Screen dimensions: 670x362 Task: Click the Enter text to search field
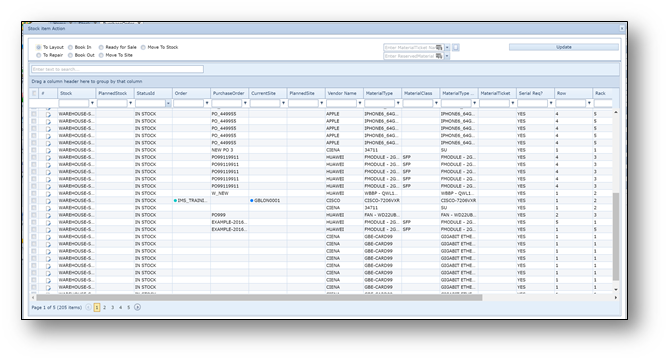click(x=118, y=69)
